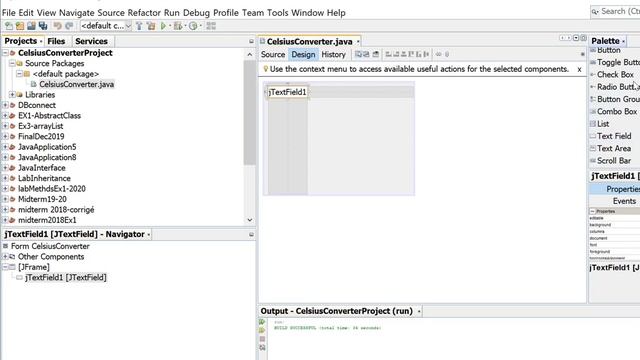Re-run project from Output panel sidebar

click(262, 322)
